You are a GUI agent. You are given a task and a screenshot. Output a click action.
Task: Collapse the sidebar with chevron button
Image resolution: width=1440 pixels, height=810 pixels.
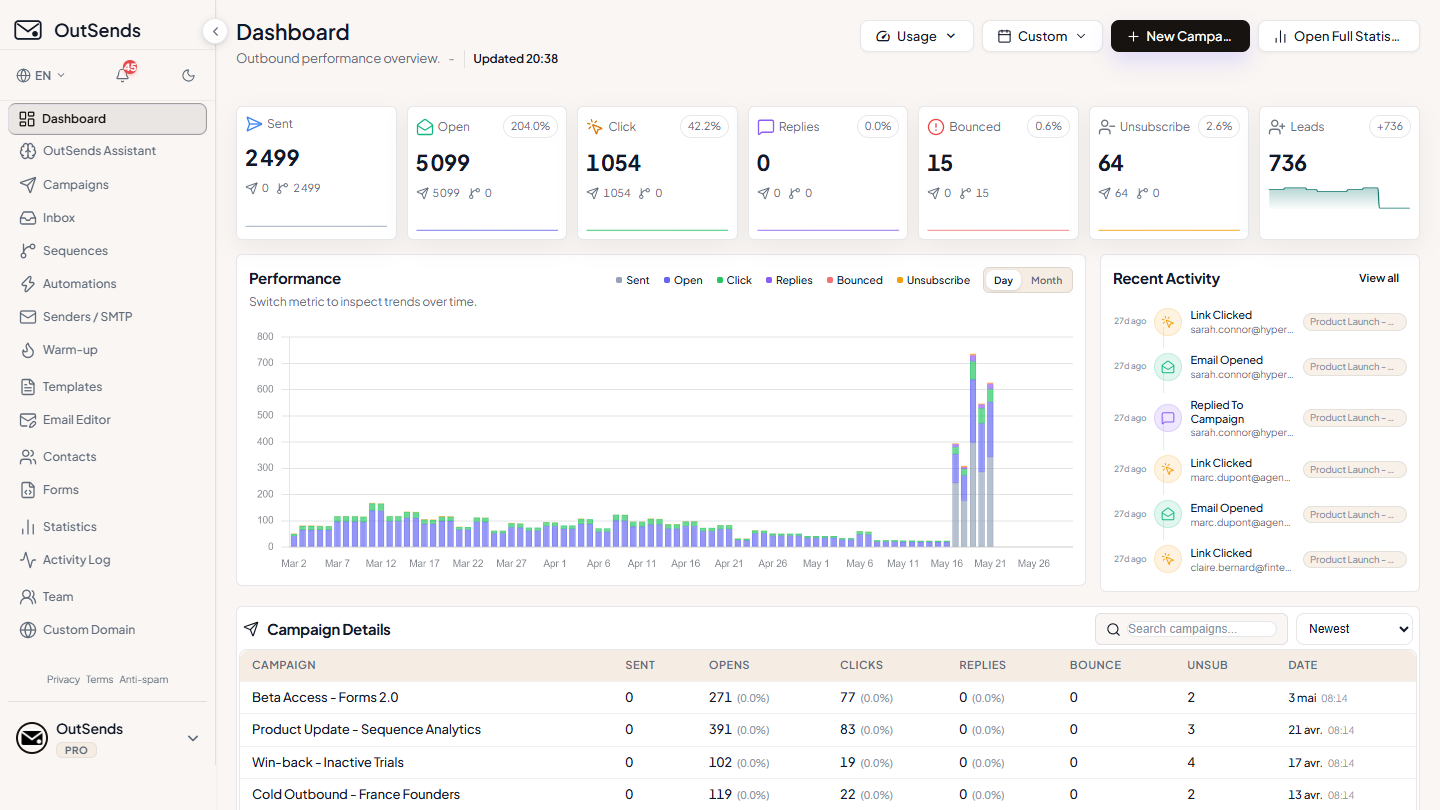(215, 32)
